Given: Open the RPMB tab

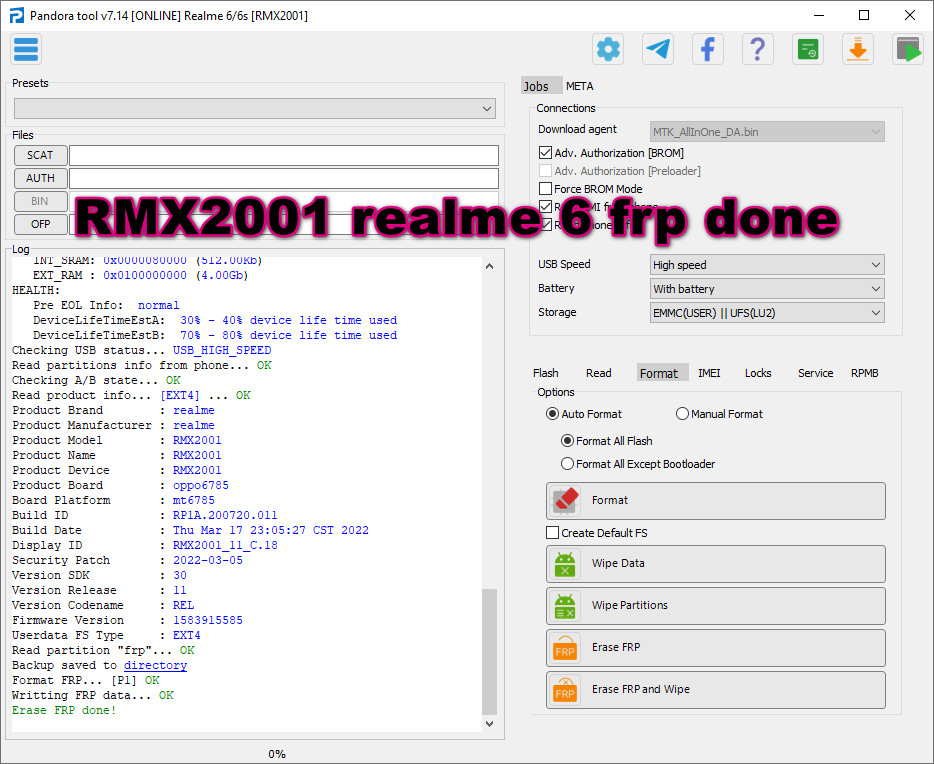Looking at the screenshot, I should point(865,373).
